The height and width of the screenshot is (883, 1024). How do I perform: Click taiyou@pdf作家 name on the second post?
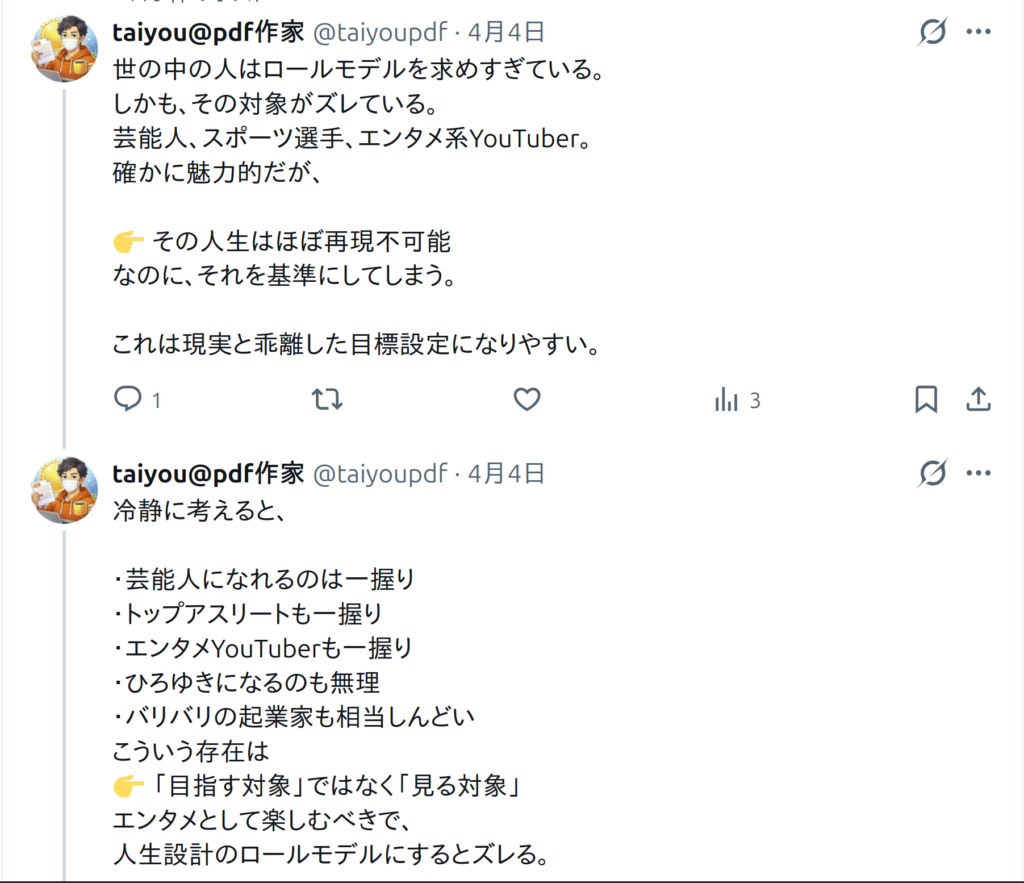click(209, 473)
